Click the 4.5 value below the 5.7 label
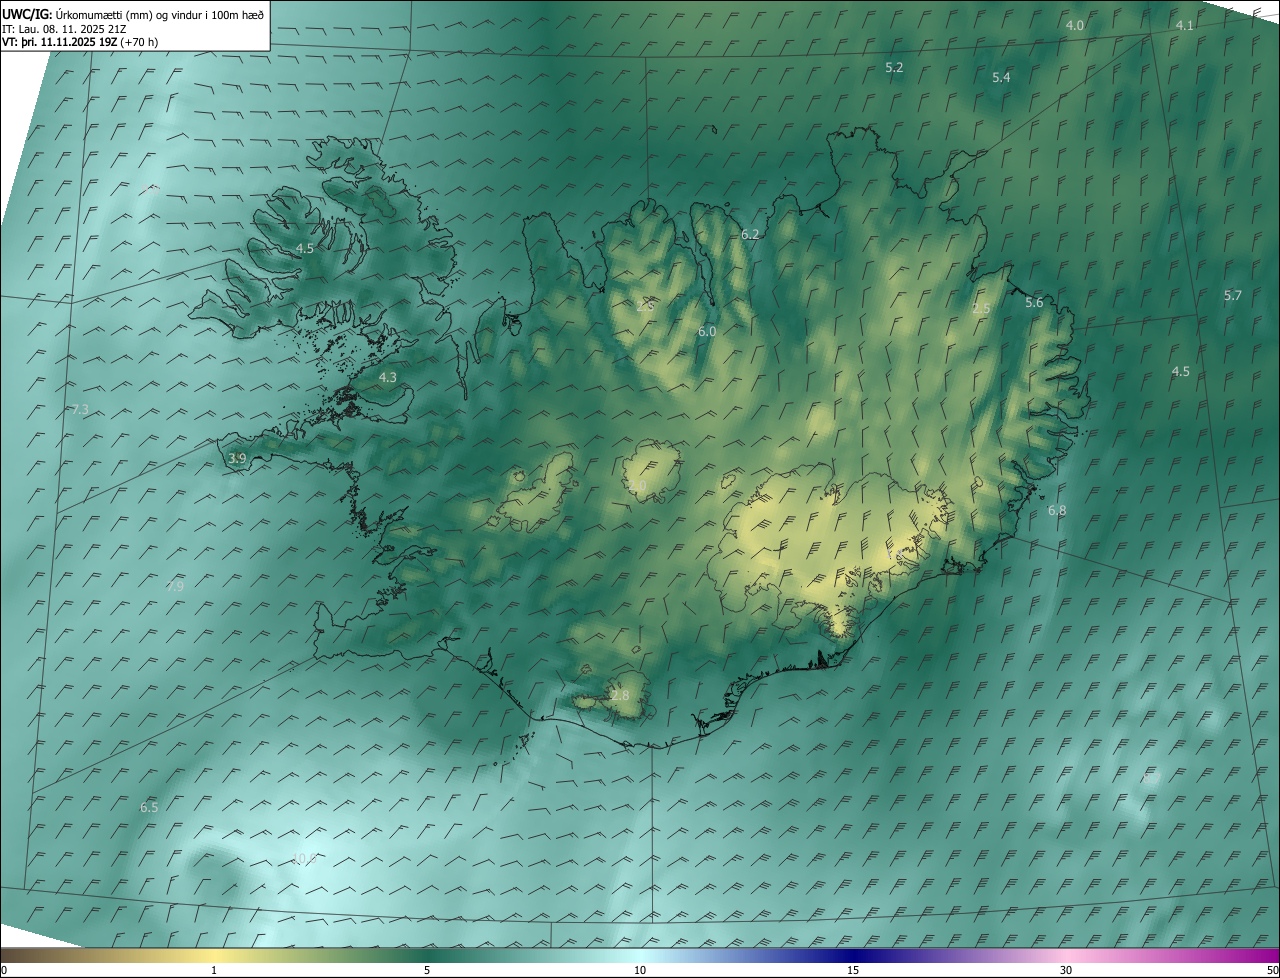Image resolution: width=1280 pixels, height=978 pixels. [x=1181, y=371]
